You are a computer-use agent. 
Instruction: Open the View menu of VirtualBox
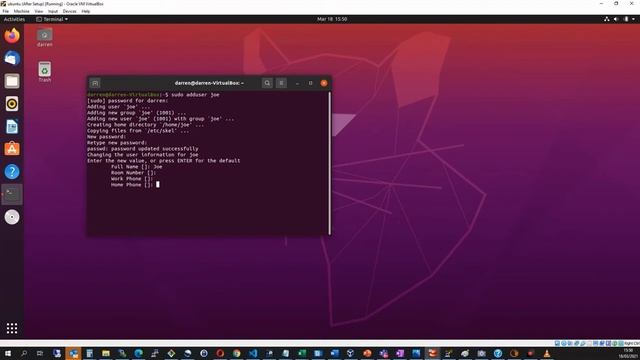click(38, 11)
